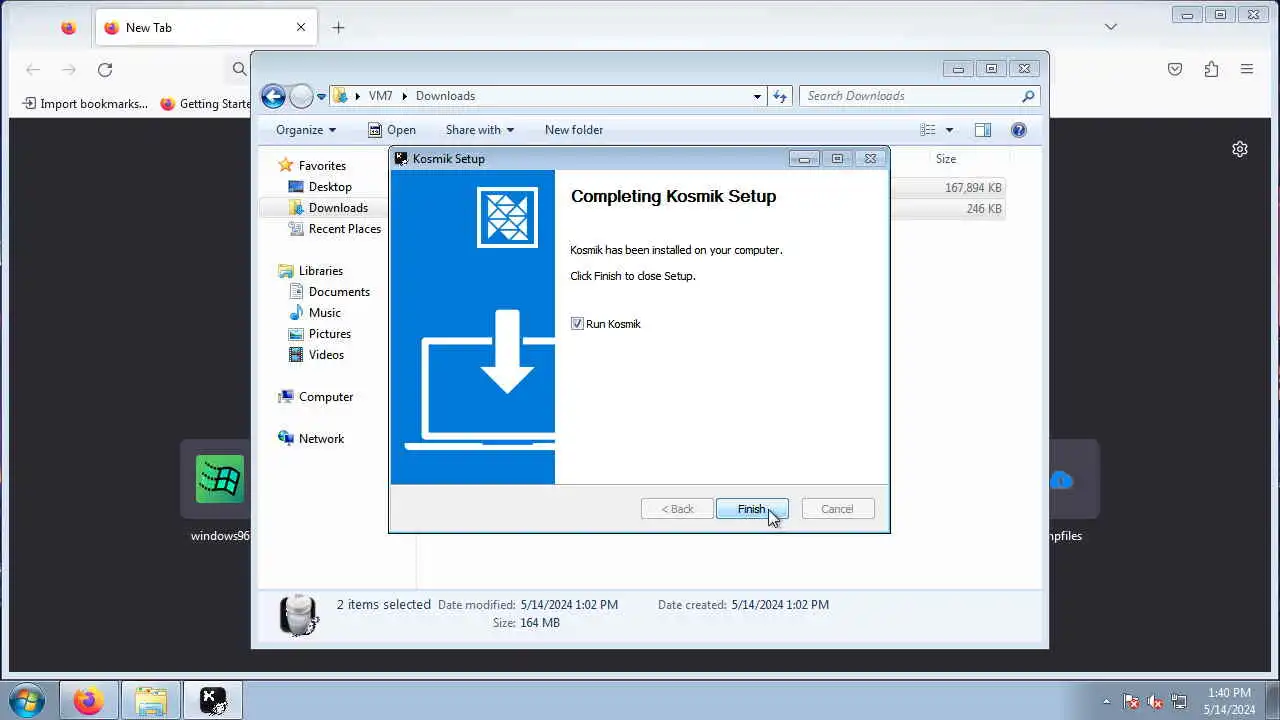Click Firefox in the taskbar
The image size is (1280, 720).
[88, 701]
